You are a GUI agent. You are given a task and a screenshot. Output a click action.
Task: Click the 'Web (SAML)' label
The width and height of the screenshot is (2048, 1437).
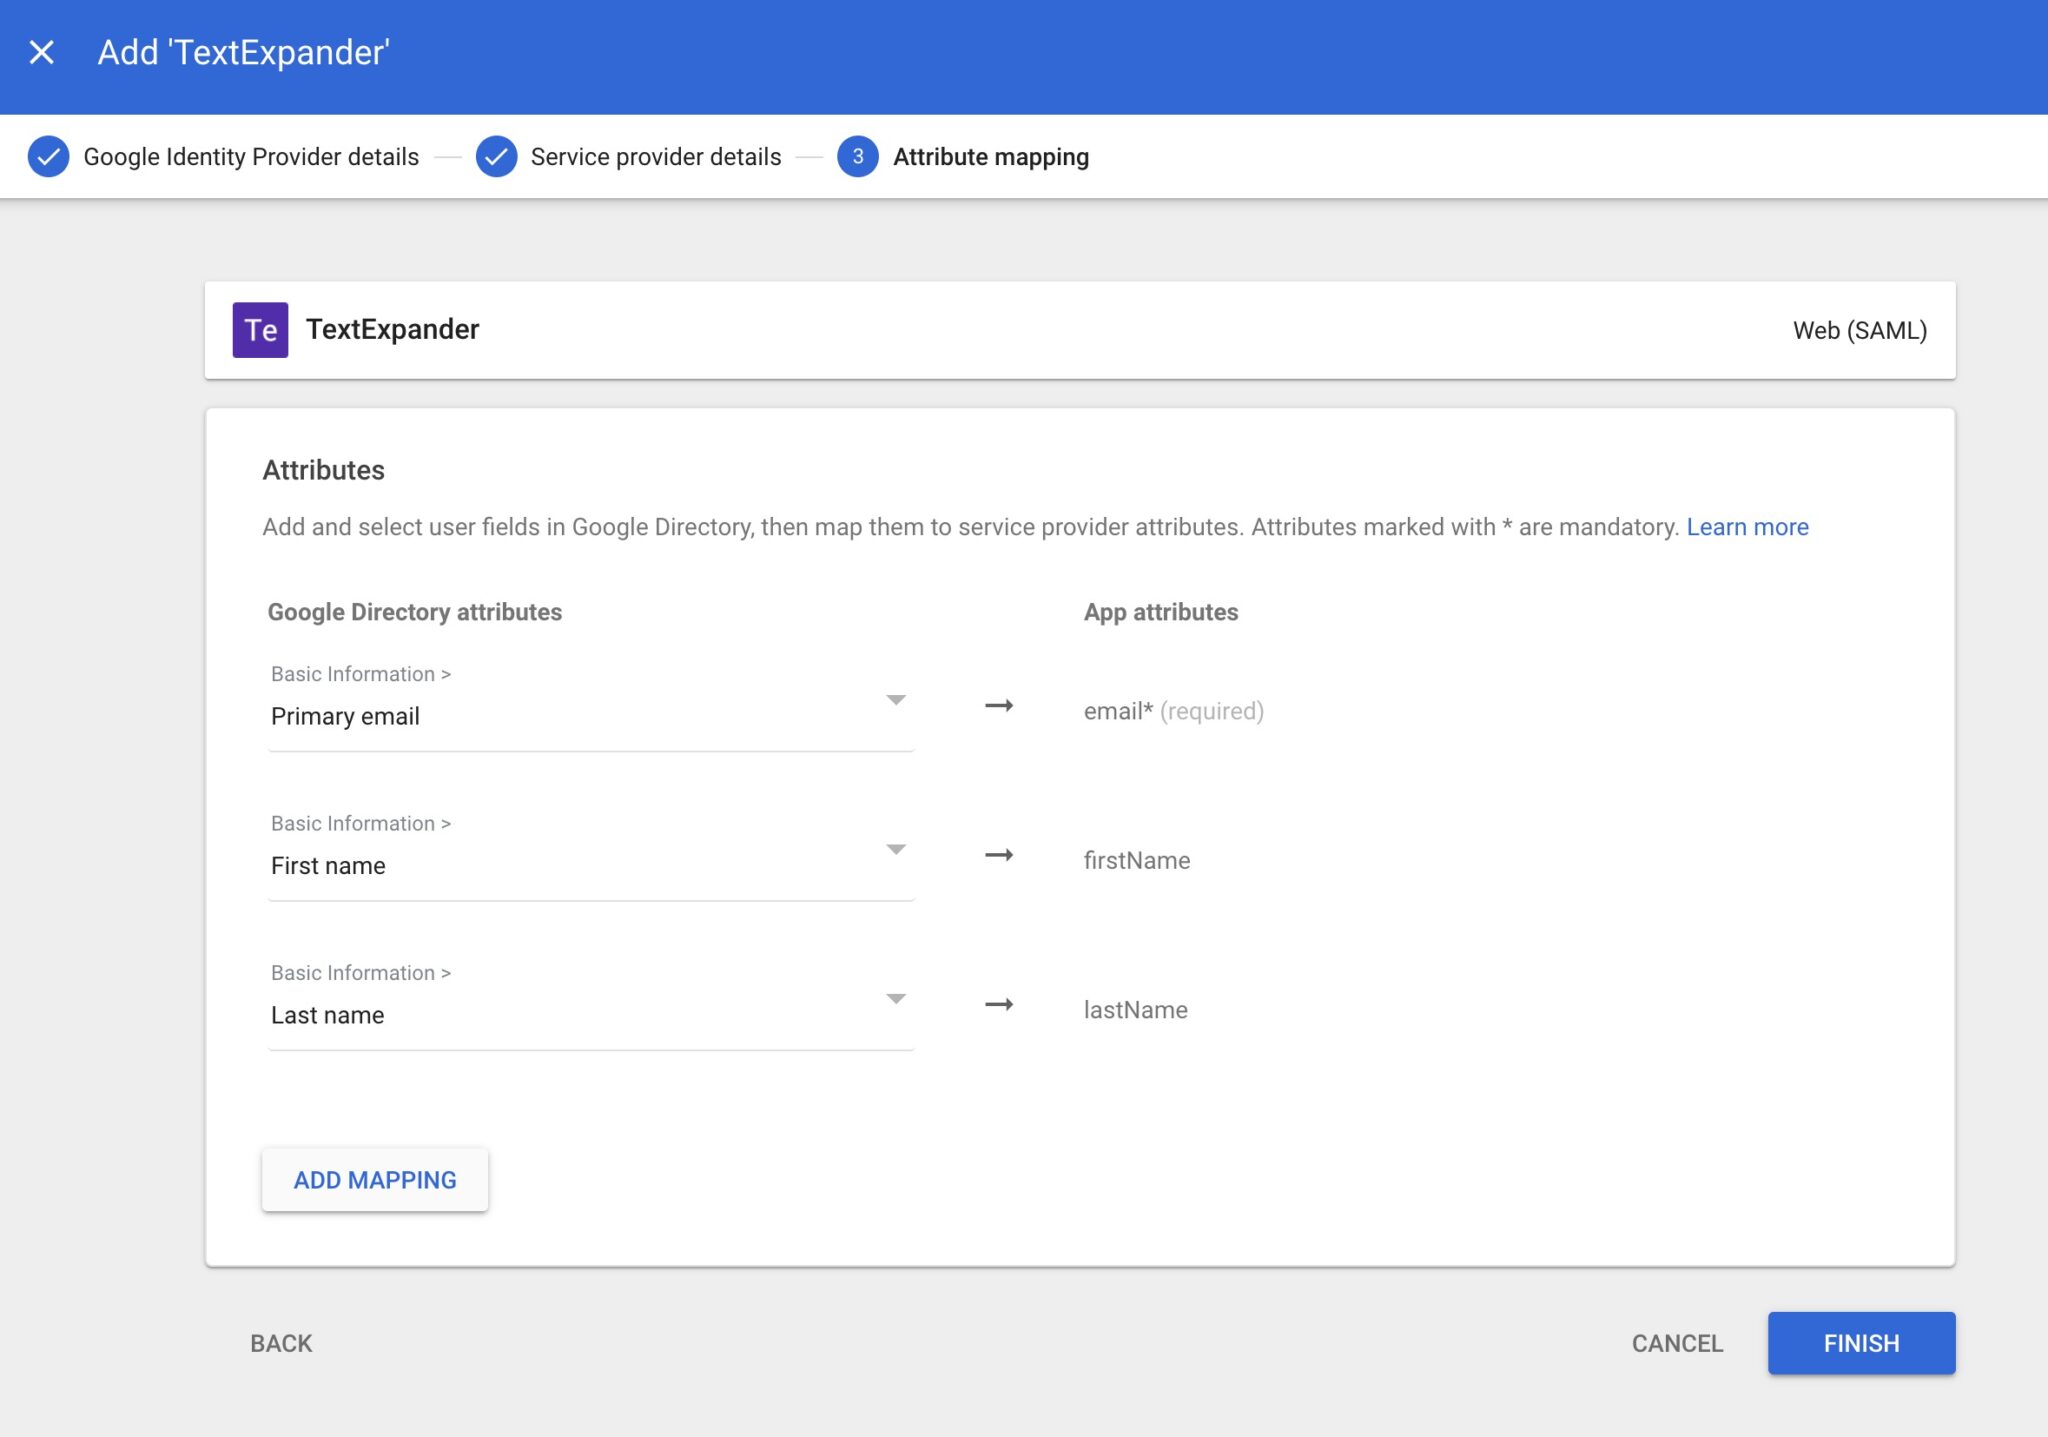pos(1860,330)
